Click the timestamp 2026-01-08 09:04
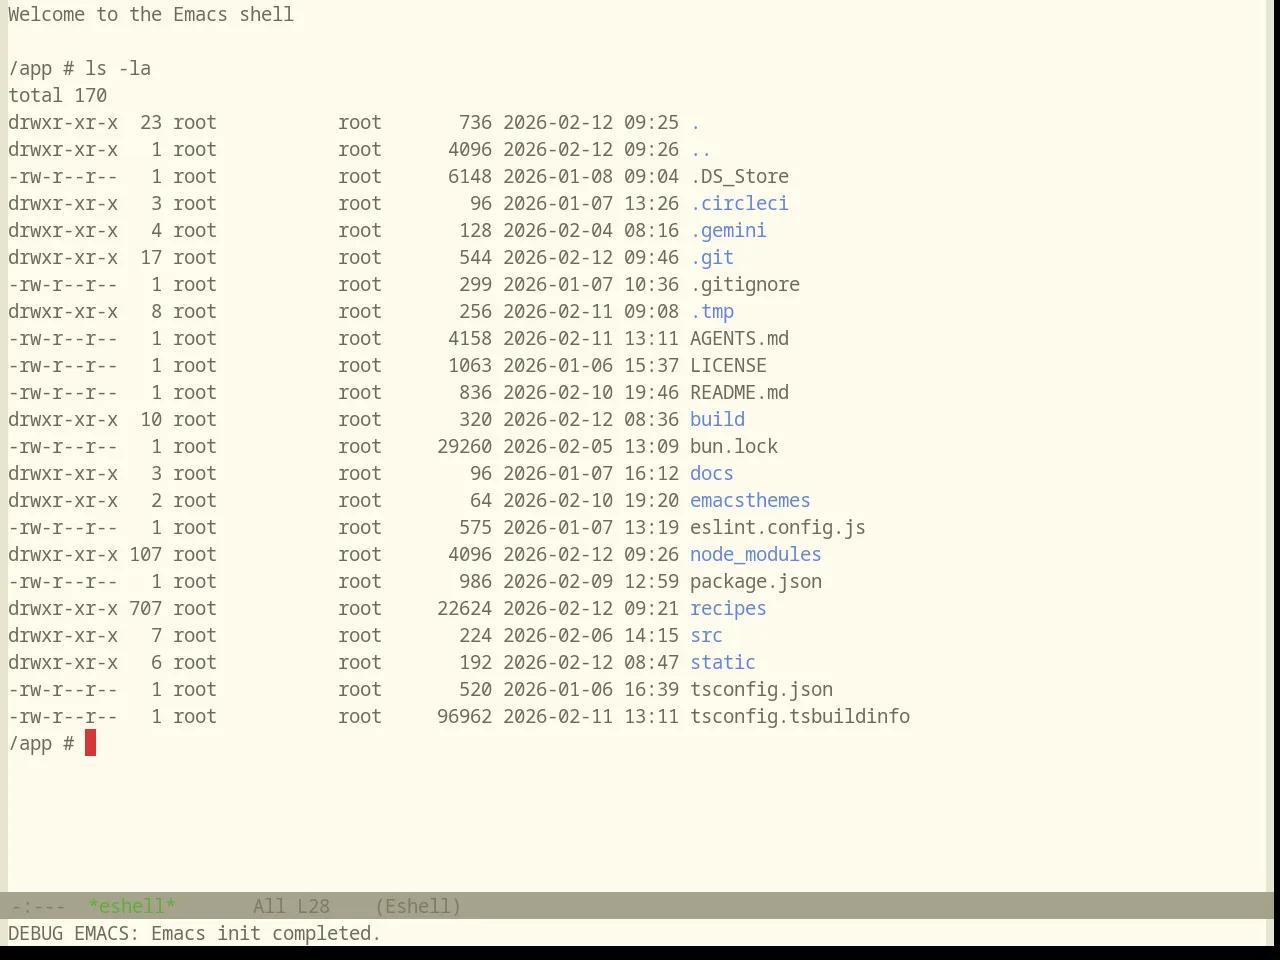The height and width of the screenshot is (960, 1280). click(x=591, y=176)
